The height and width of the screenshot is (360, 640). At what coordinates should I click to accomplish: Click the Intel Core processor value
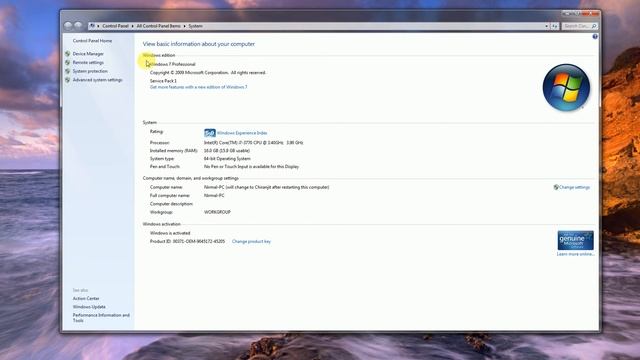[253, 143]
